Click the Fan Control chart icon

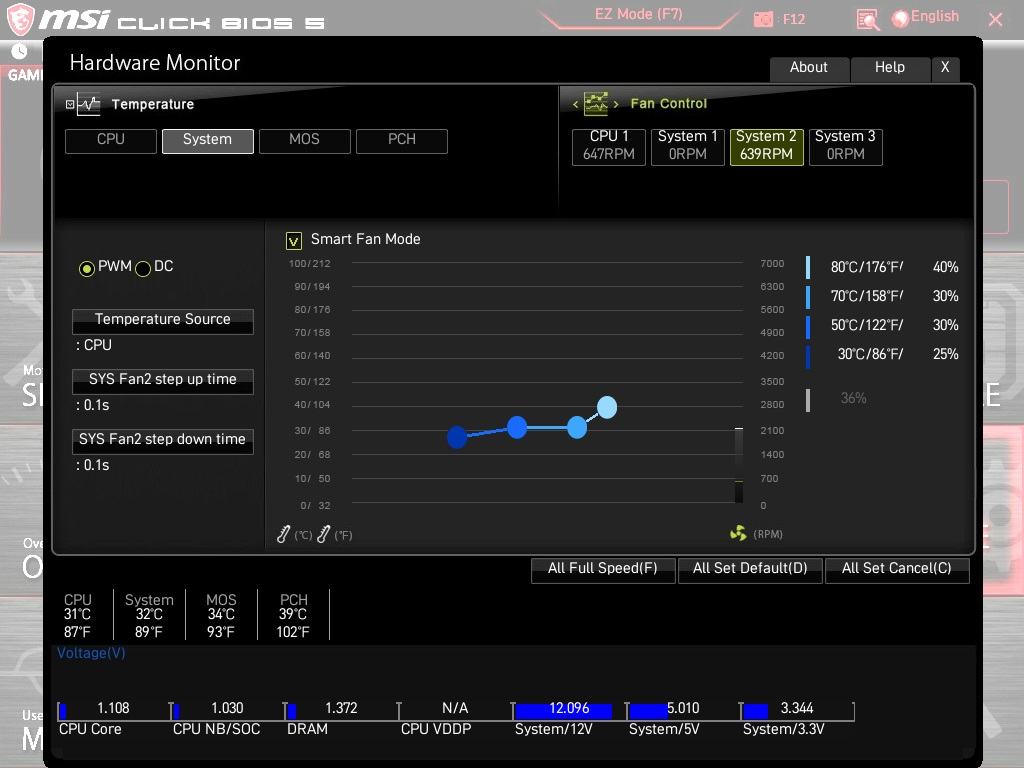(595, 103)
